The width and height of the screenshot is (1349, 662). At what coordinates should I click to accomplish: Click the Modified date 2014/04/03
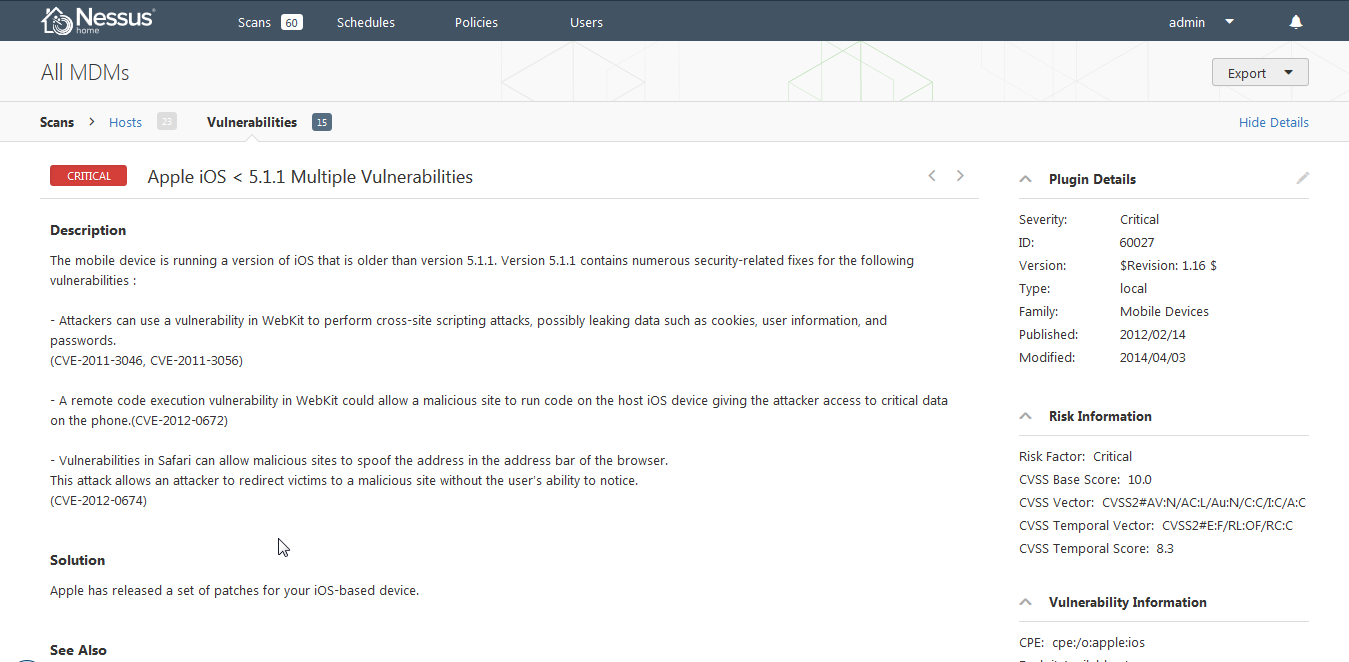pos(1153,357)
